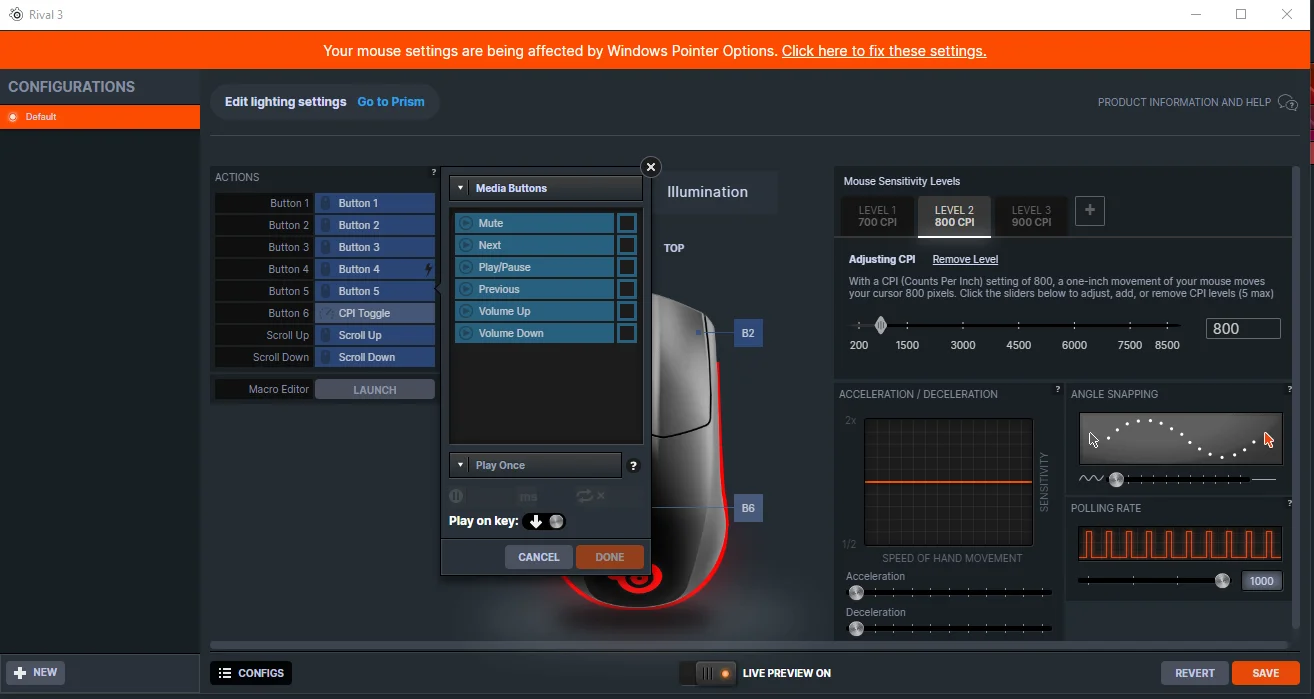
Task: Launch the Macro Editor
Action: point(375,390)
